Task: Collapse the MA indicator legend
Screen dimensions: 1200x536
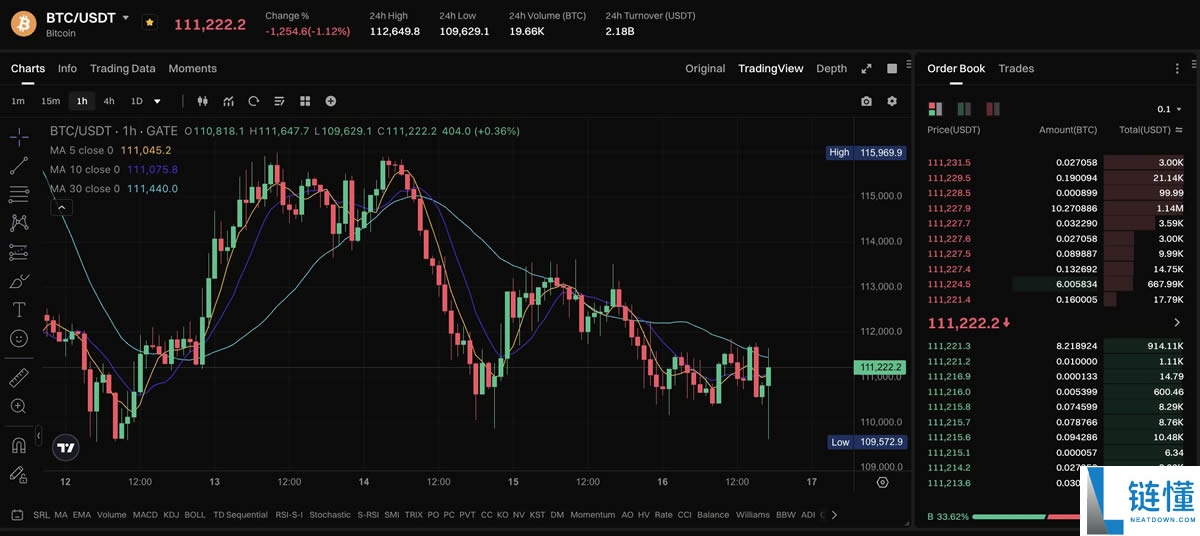Action: pos(62,207)
